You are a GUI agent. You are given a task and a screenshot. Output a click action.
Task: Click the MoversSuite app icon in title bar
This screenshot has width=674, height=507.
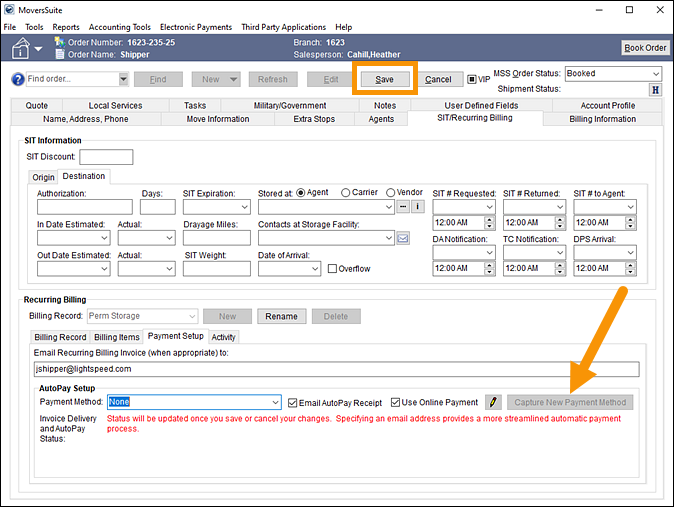10,10
